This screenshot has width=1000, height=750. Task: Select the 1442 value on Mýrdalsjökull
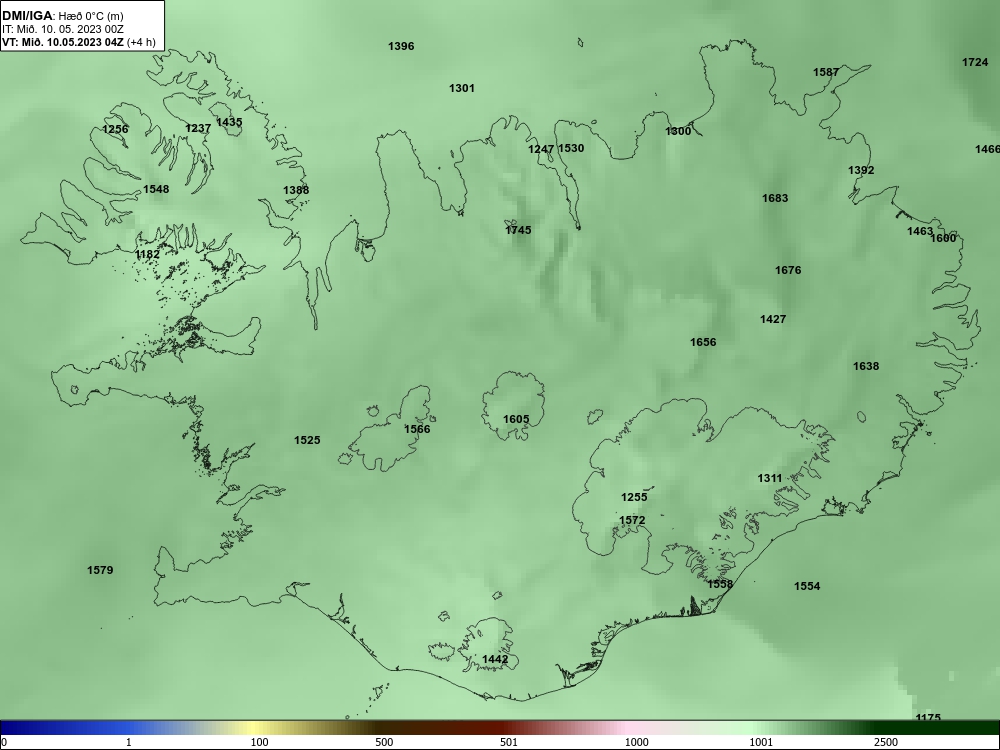(x=495, y=659)
